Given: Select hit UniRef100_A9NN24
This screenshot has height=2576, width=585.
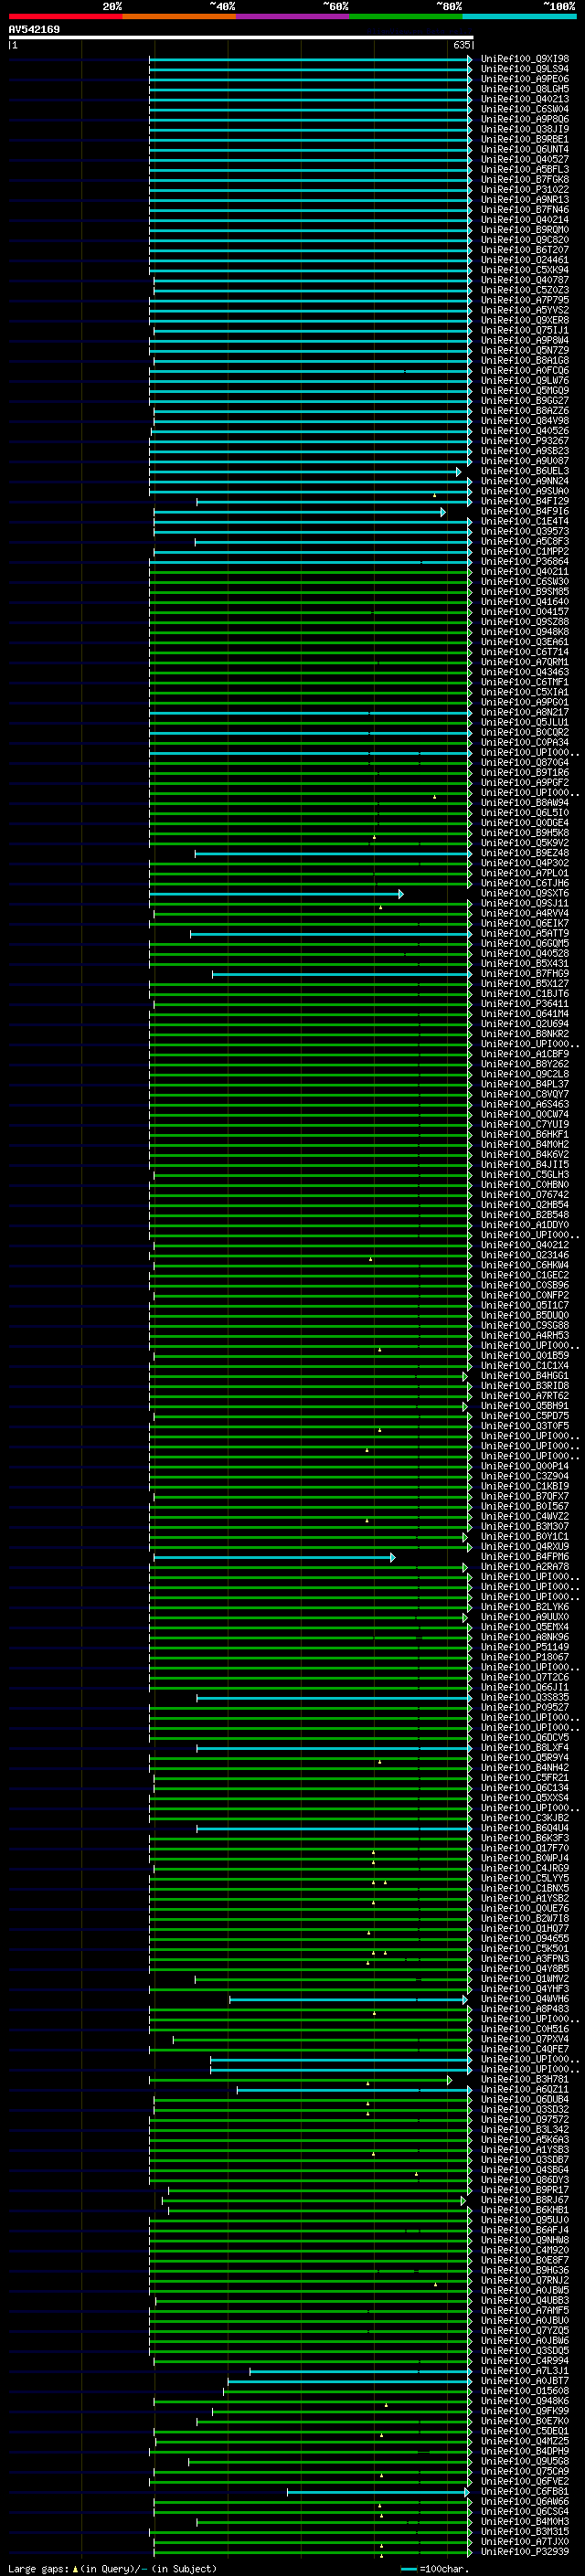Looking at the screenshot, I should [524, 482].
